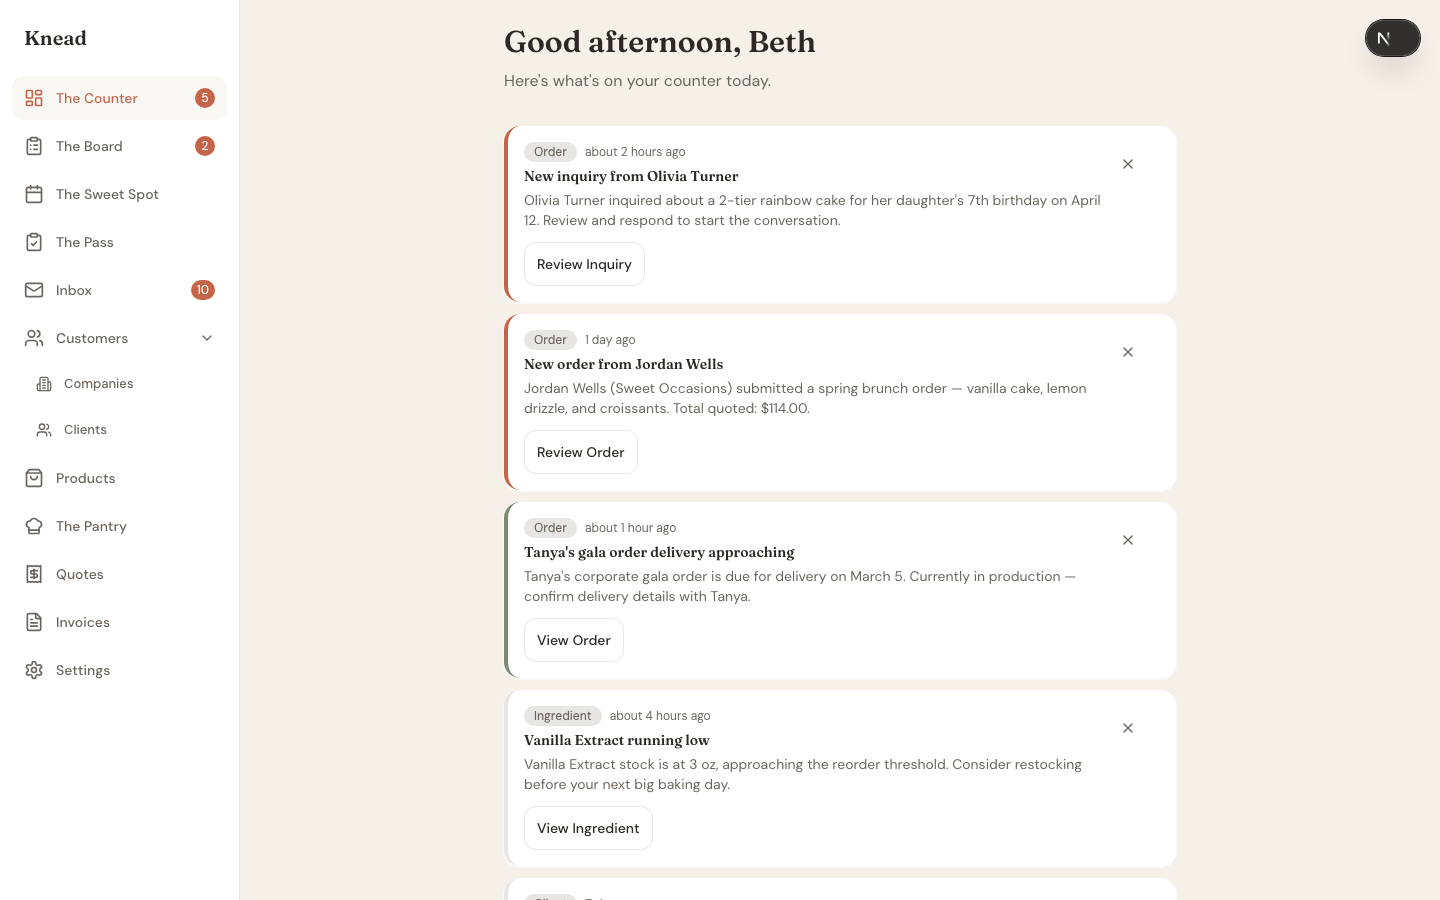
Task: Open the calendar icon for The Sweet Spot
Action: pyautogui.click(x=34, y=194)
